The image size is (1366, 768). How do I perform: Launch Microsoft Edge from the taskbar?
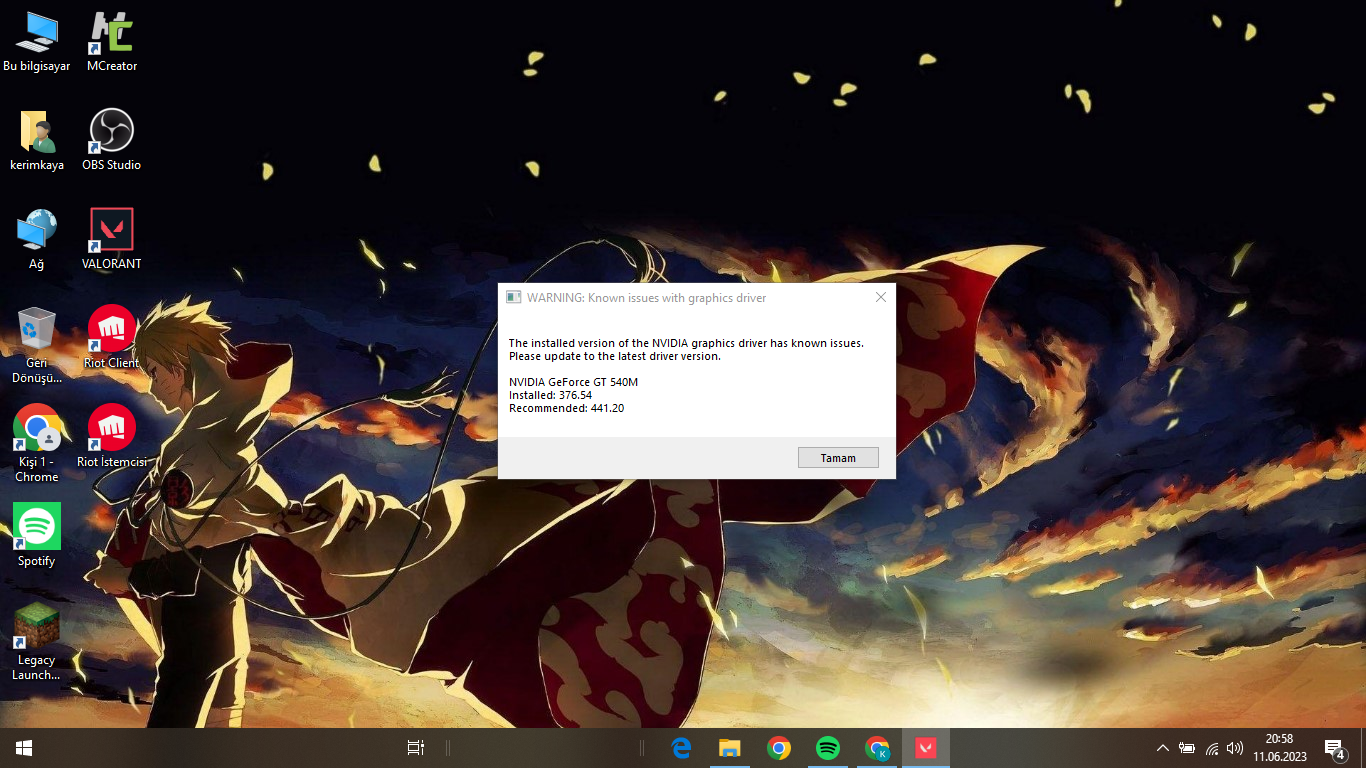(682, 748)
